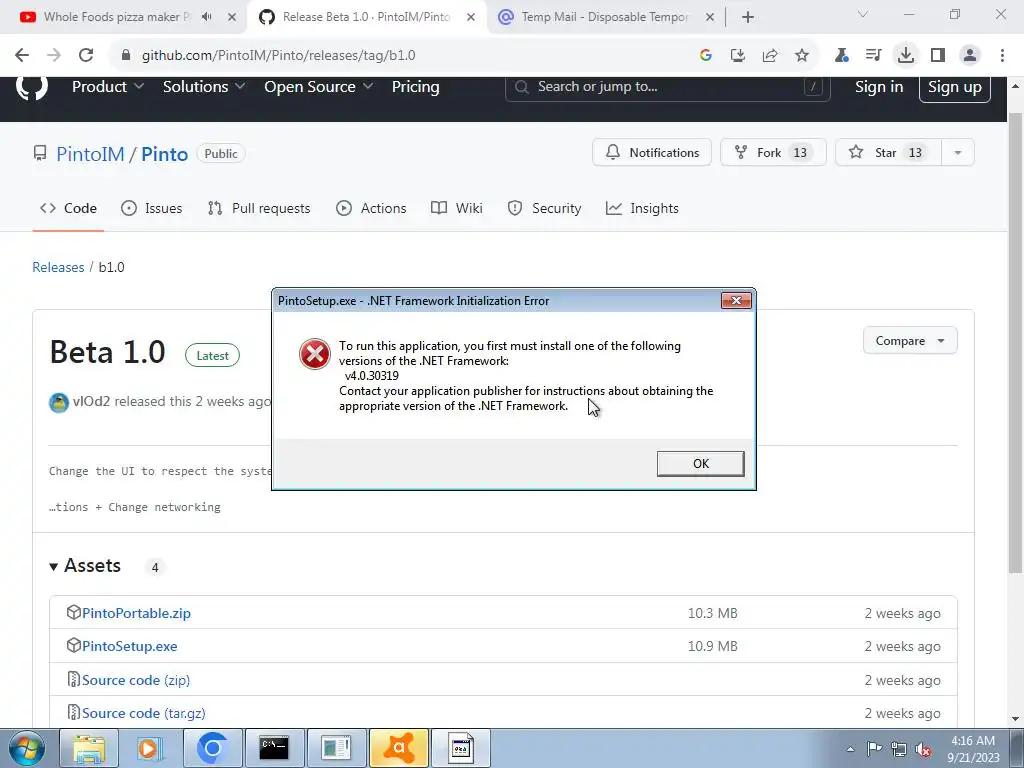Open vlOd2 profile link
Viewport: 1024px width, 768px height.
[x=91, y=401]
